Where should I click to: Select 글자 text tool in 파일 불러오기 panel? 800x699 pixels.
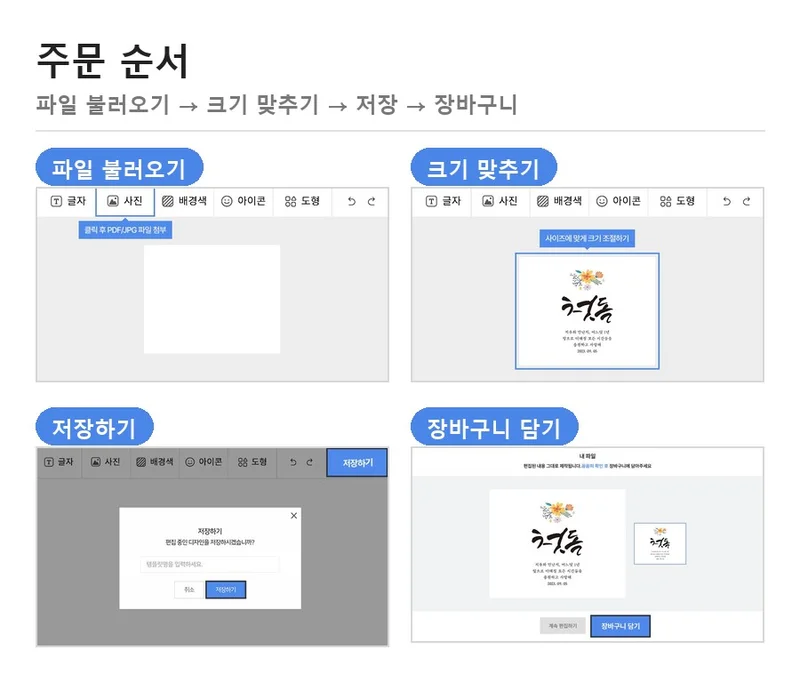click(68, 201)
